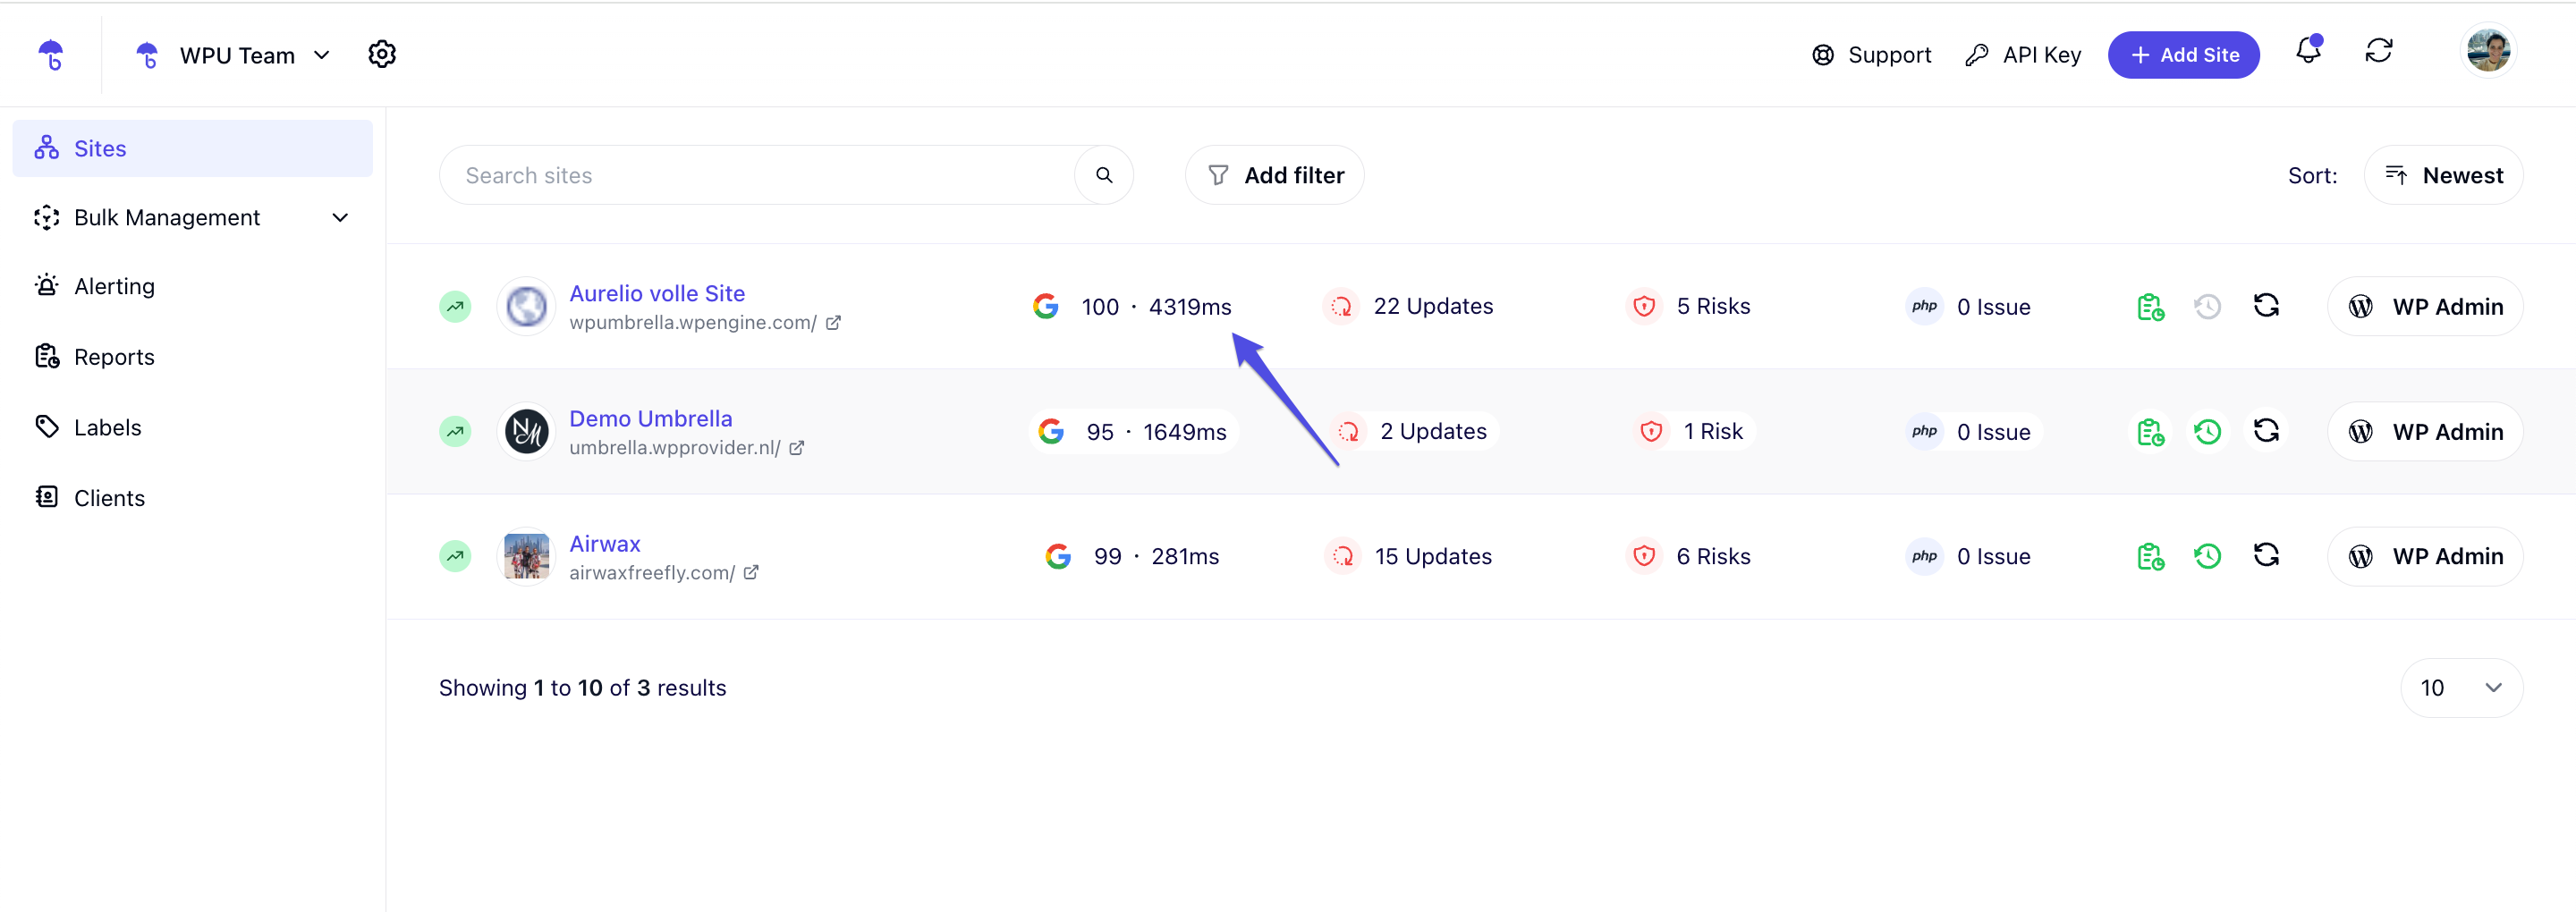Open user profile avatar menu
The height and width of the screenshot is (912, 2576).
[x=2488, y=50]
